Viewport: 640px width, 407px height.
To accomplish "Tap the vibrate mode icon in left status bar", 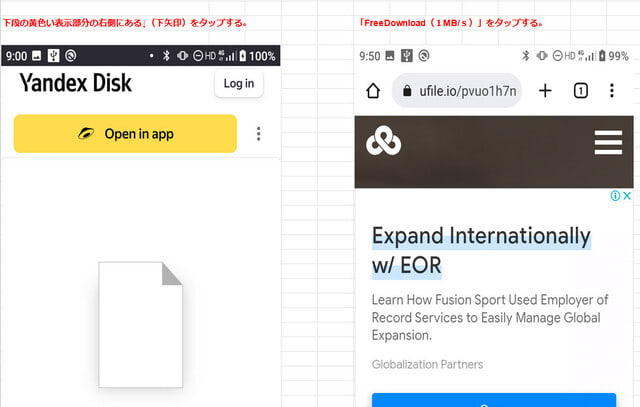I will click(182, 56).
